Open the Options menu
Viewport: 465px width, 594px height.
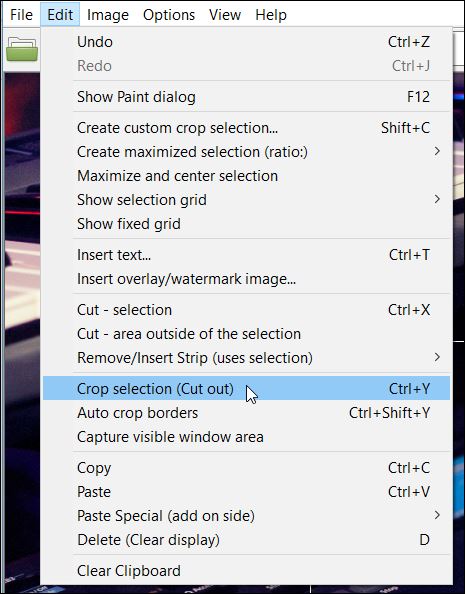[169, 15]
